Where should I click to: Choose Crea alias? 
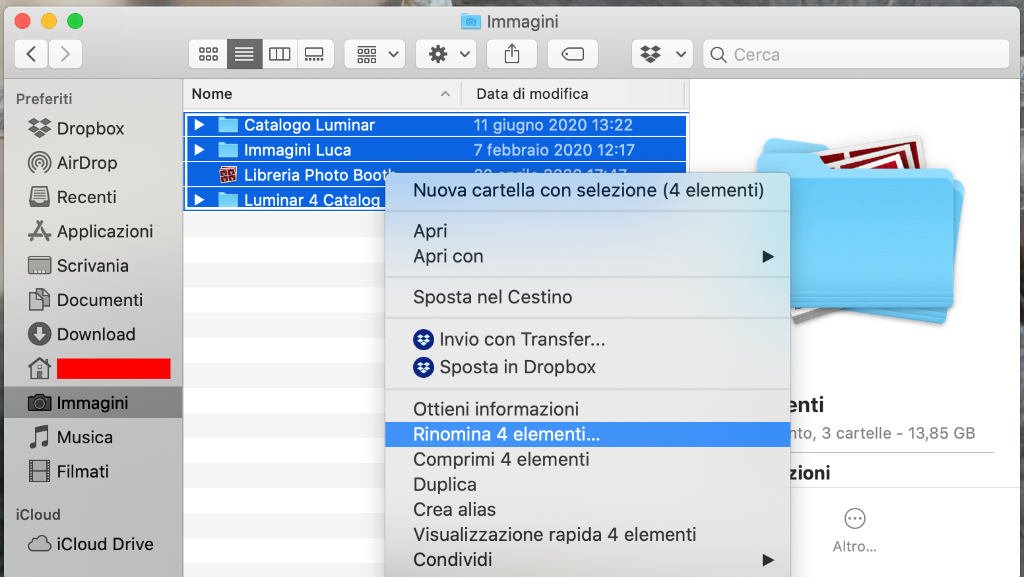(x=588, y=510)
